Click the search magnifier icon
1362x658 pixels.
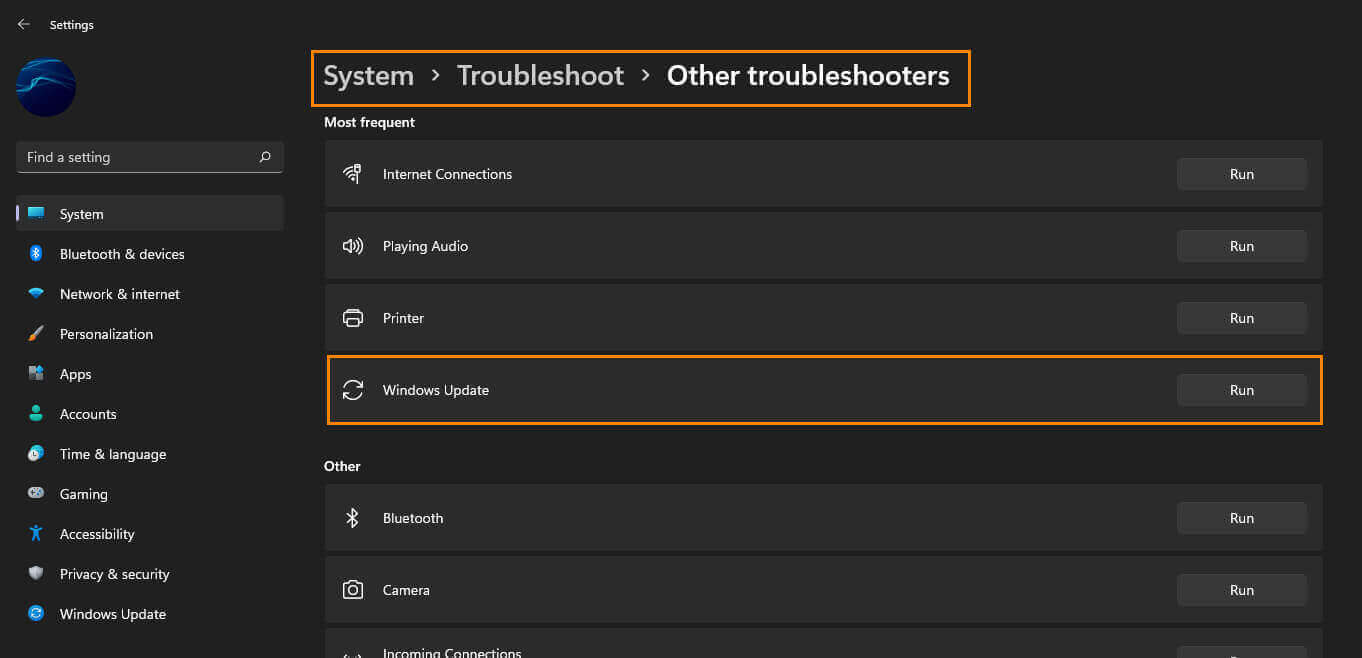click(265, 157)
